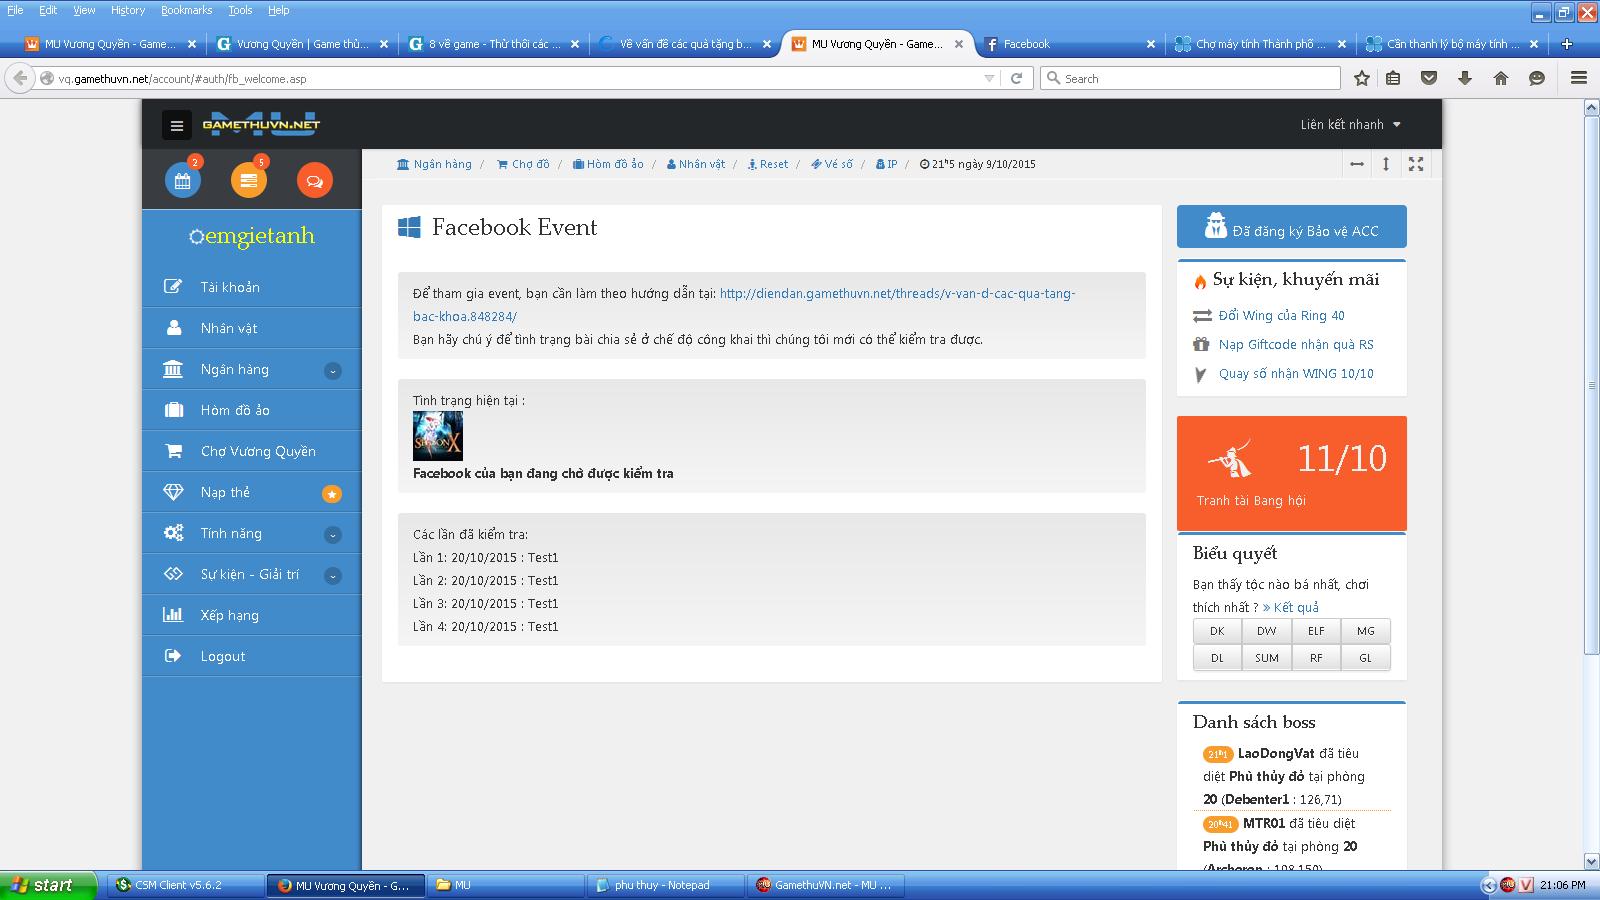The width and height of the screenshot is (1600, 900).
Task: Open Chợ Vương Quyền in the sidebar
Action: pyautogui.click(x=252, y=451)
